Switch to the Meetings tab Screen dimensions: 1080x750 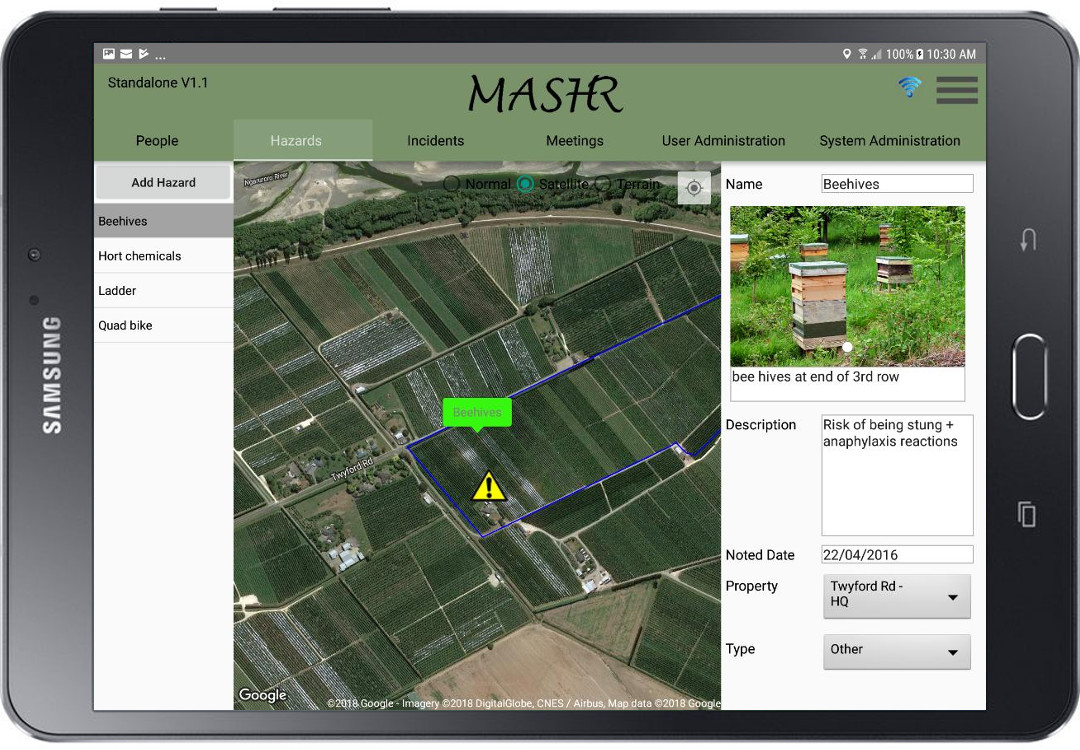(574, 141)
